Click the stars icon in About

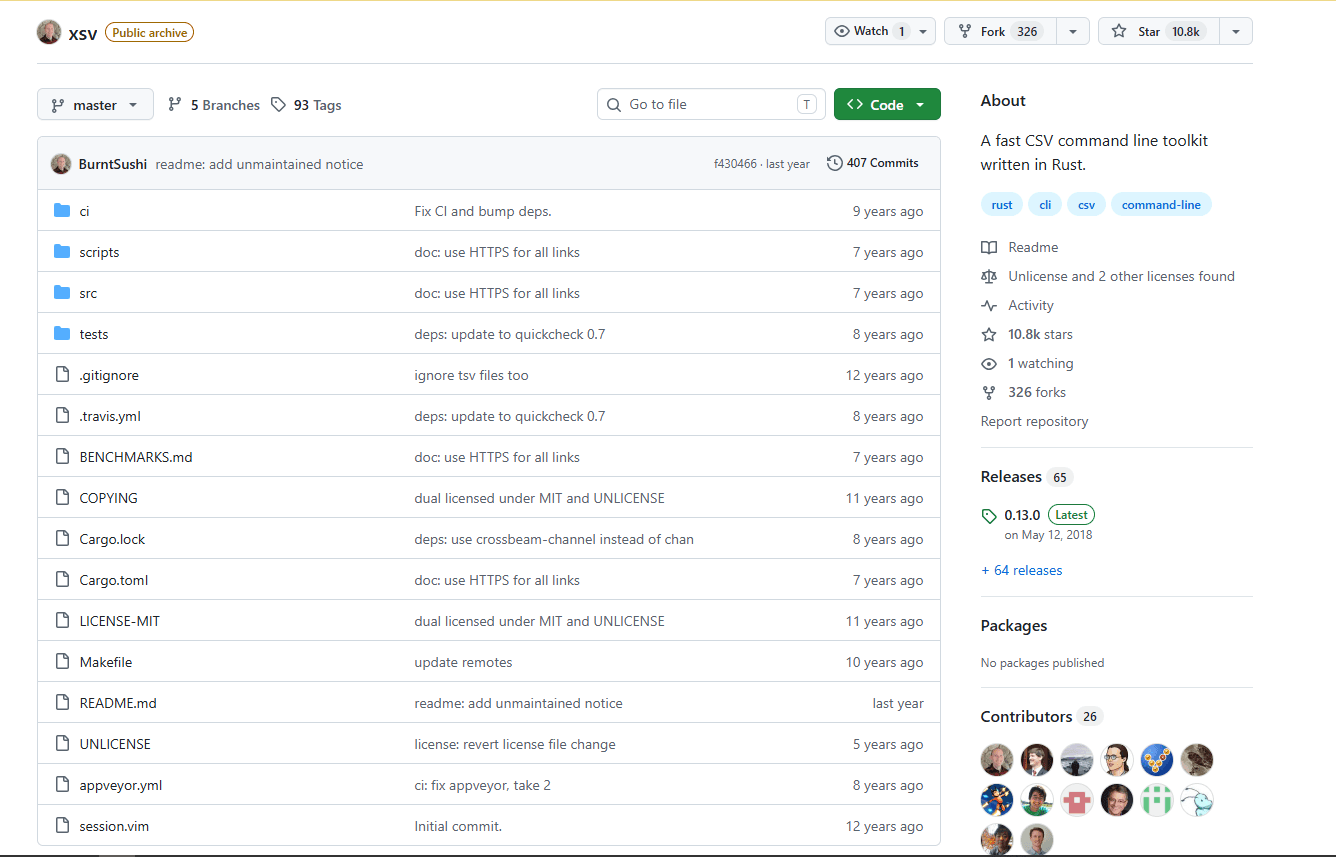(989, 334)
